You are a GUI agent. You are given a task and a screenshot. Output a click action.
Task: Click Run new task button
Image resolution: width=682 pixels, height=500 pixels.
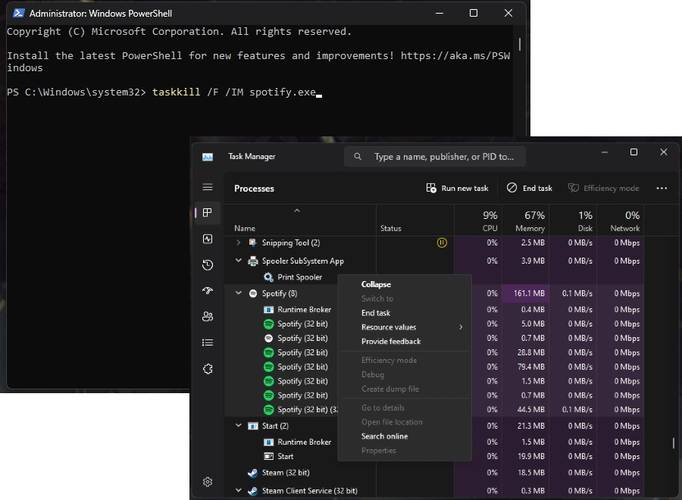(457, 188)
